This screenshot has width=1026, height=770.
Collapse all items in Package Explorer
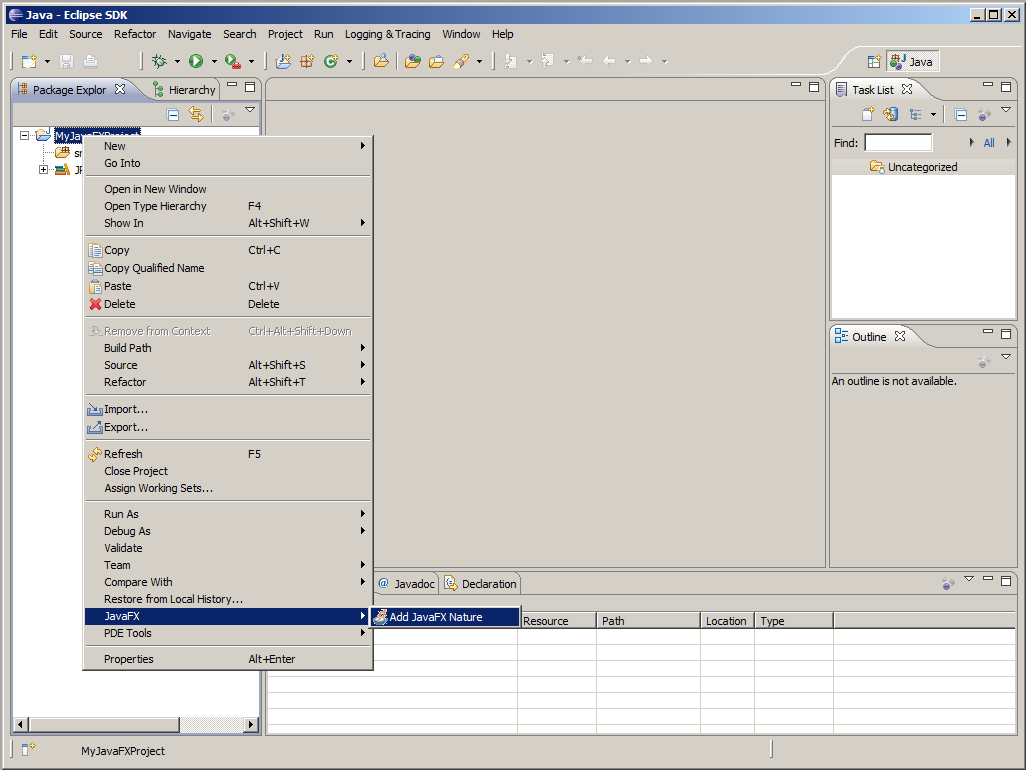pos(173,115)
